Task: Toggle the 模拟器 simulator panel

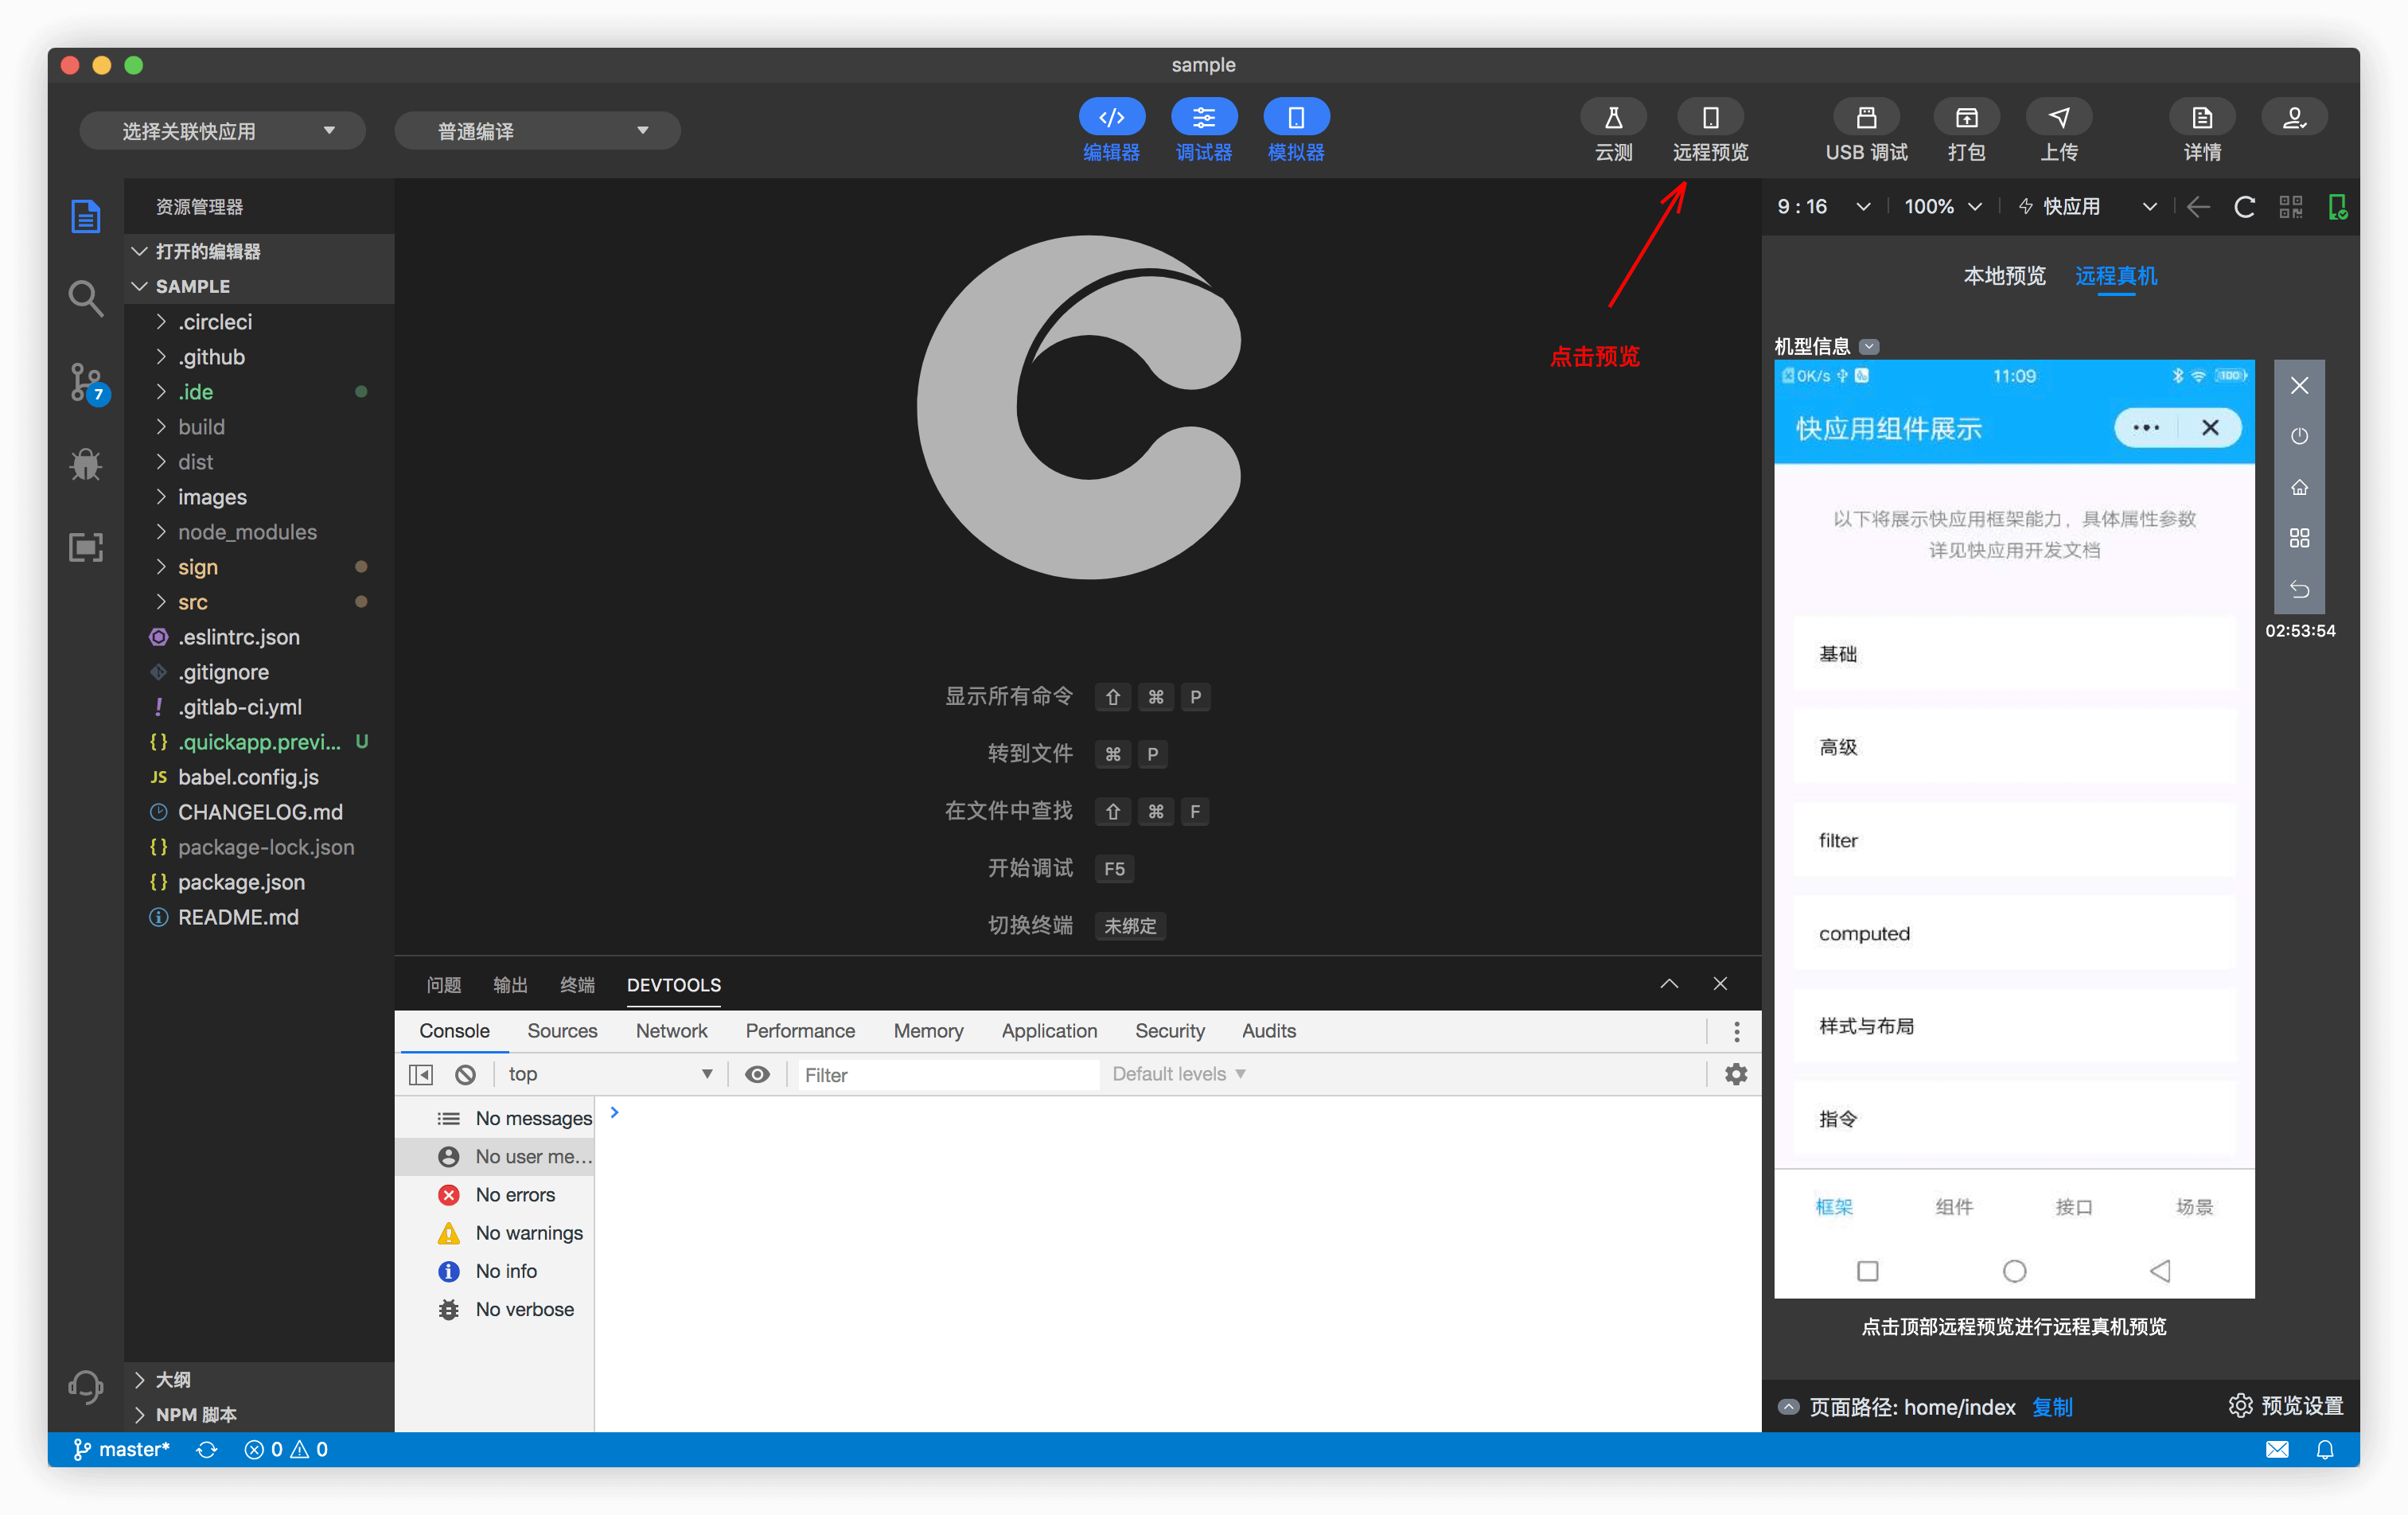Action: [x=1295, y=118]
